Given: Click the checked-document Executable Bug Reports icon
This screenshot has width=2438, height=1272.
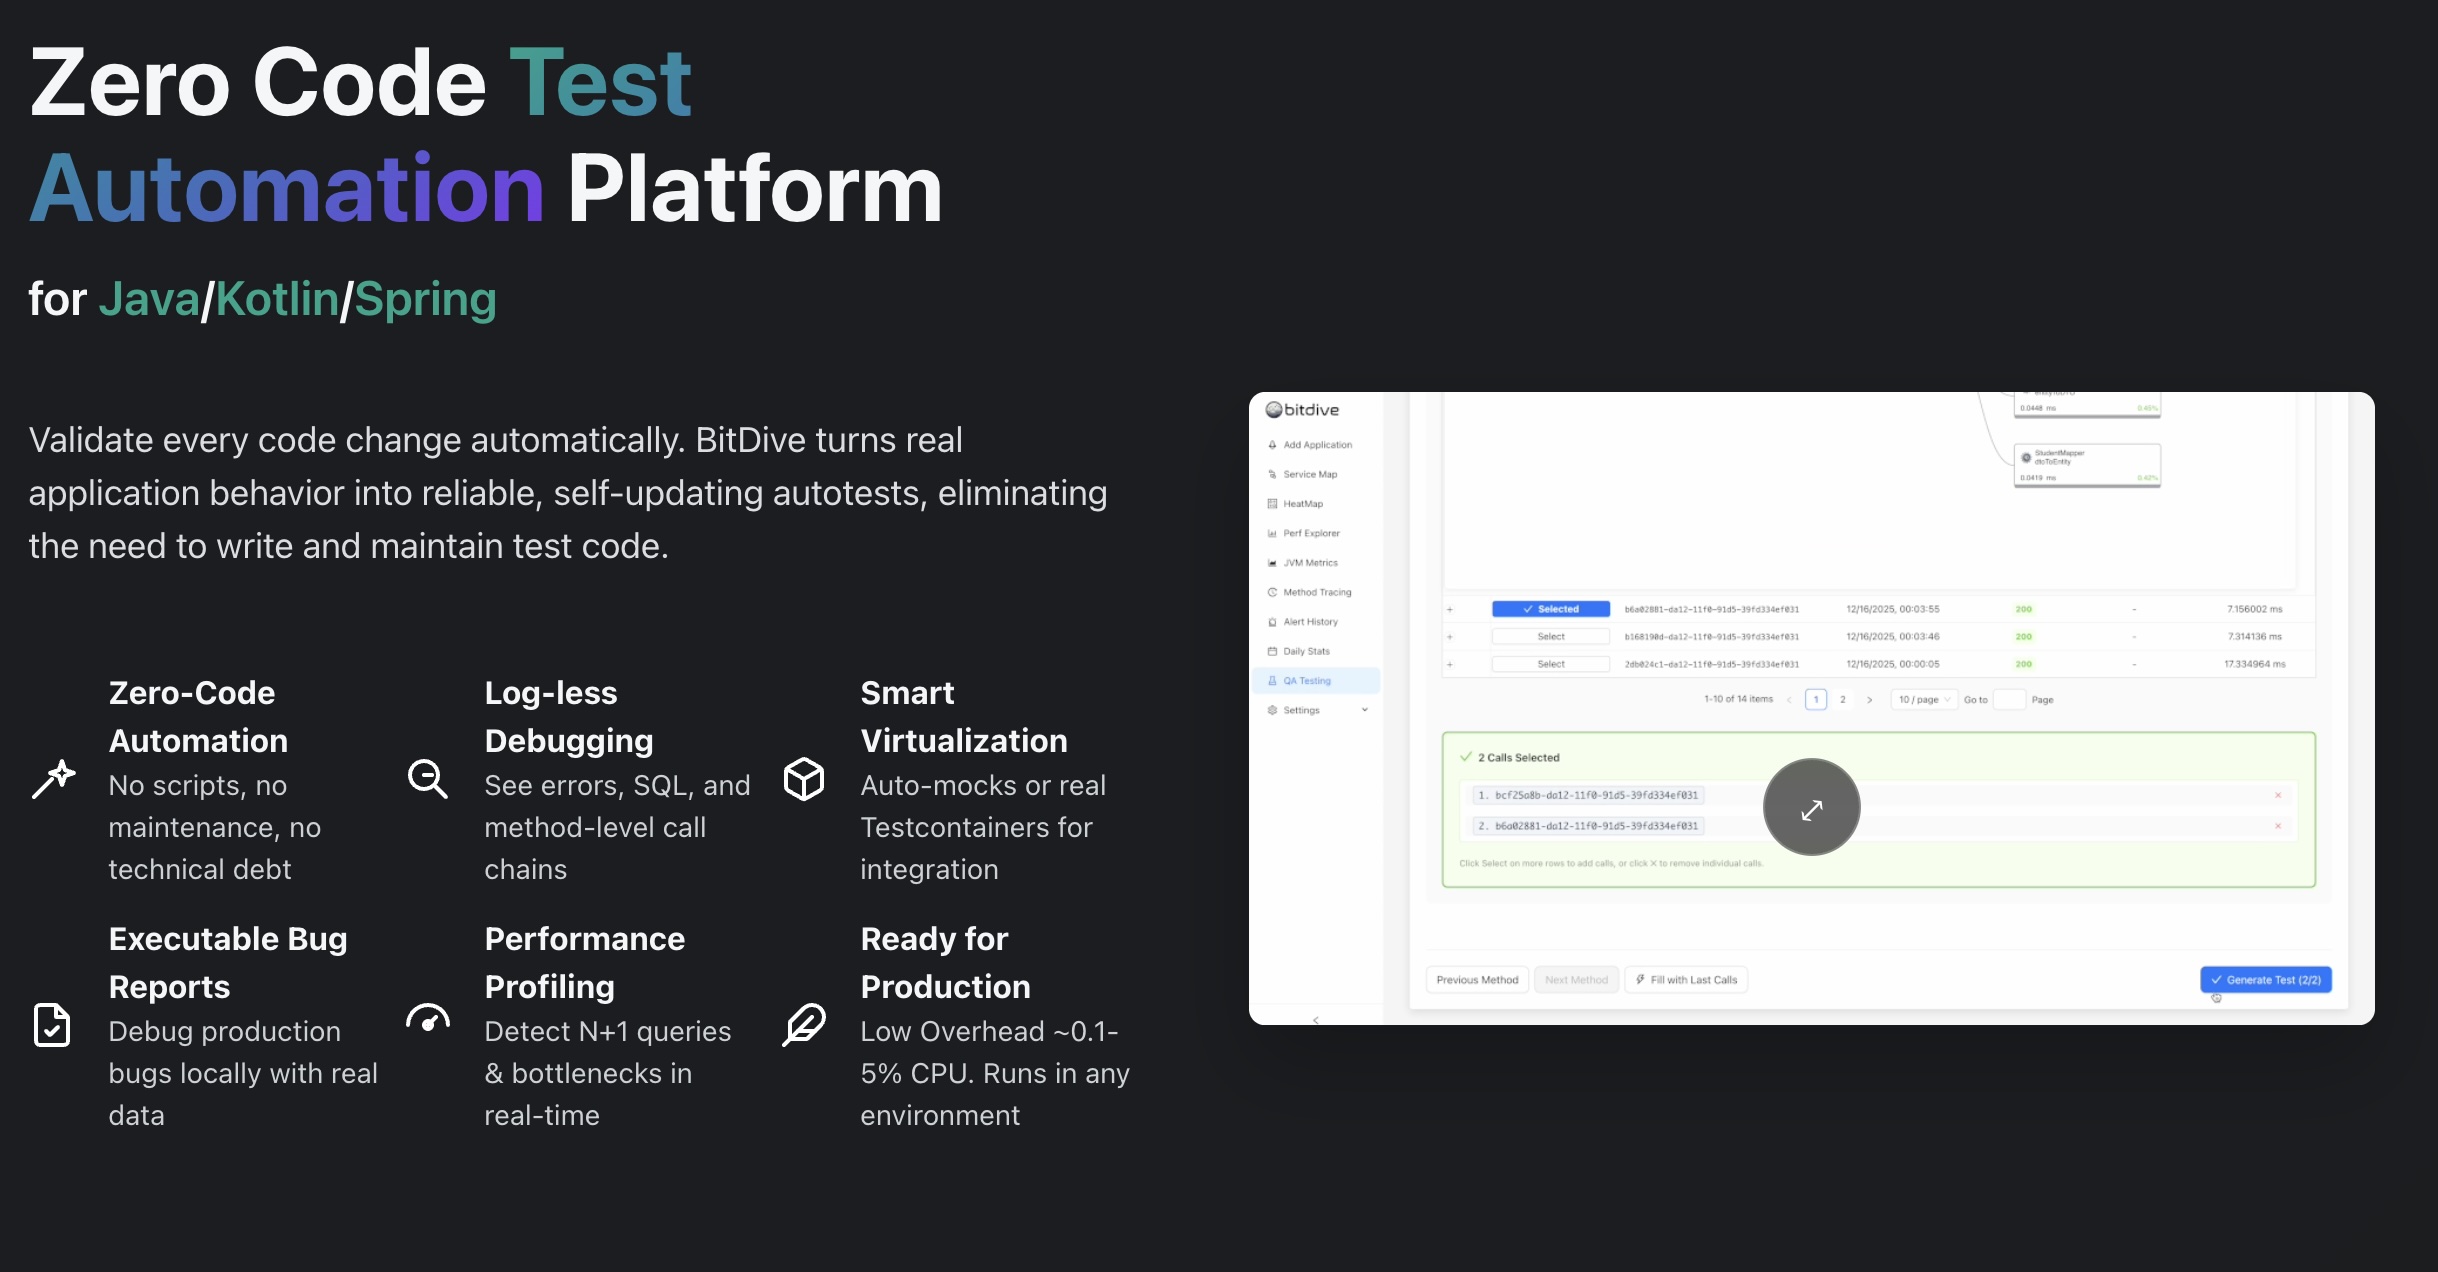Looking at the screenshot, I should 52,1025.
